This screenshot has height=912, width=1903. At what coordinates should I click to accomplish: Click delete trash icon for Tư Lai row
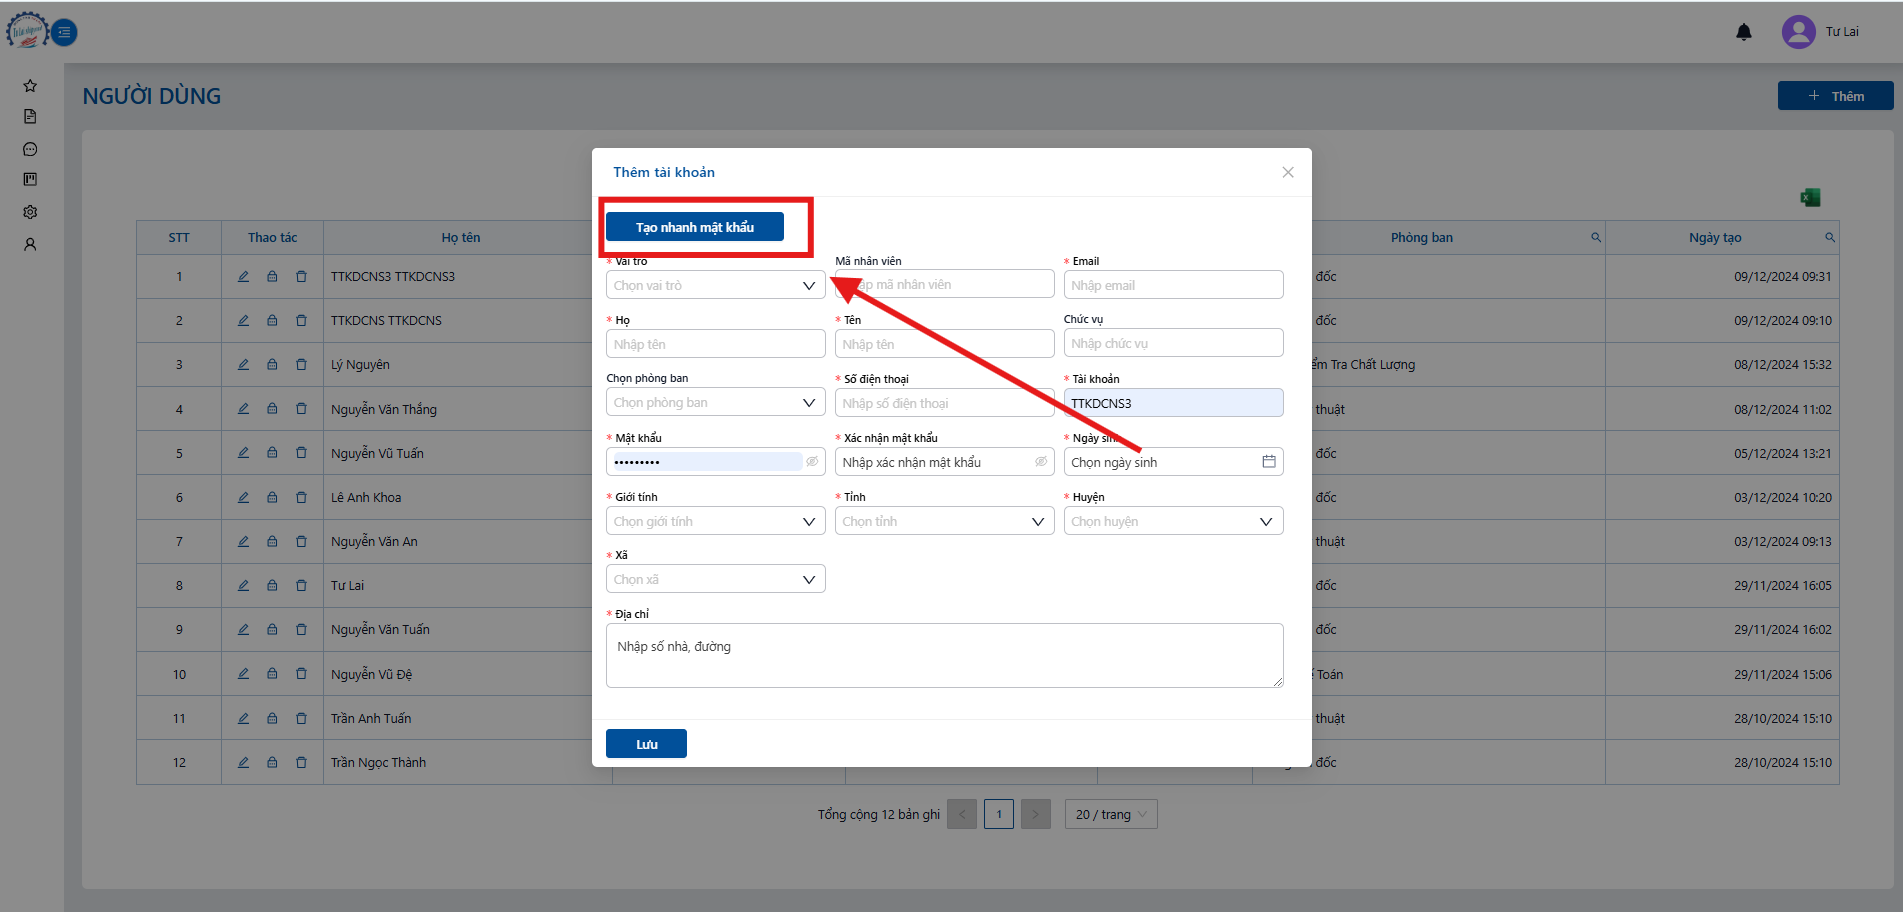(301, 585)
